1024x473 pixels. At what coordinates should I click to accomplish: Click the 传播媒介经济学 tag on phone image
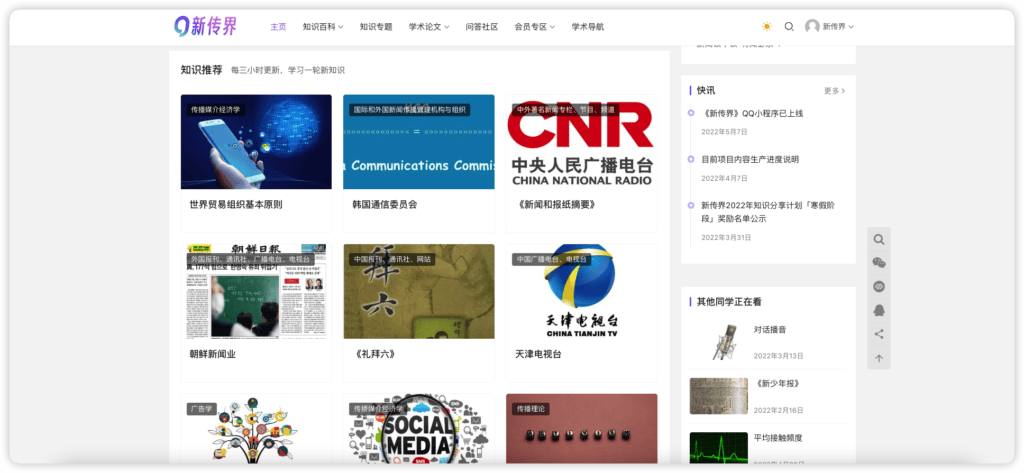(216, 110)
